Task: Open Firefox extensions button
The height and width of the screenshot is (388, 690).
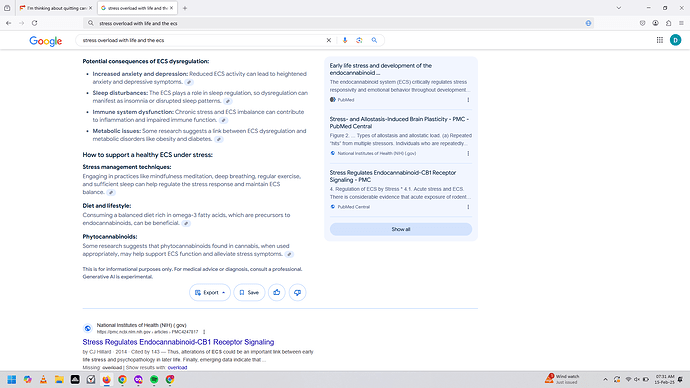Action: pyautogui.click(x=668, y=23)
